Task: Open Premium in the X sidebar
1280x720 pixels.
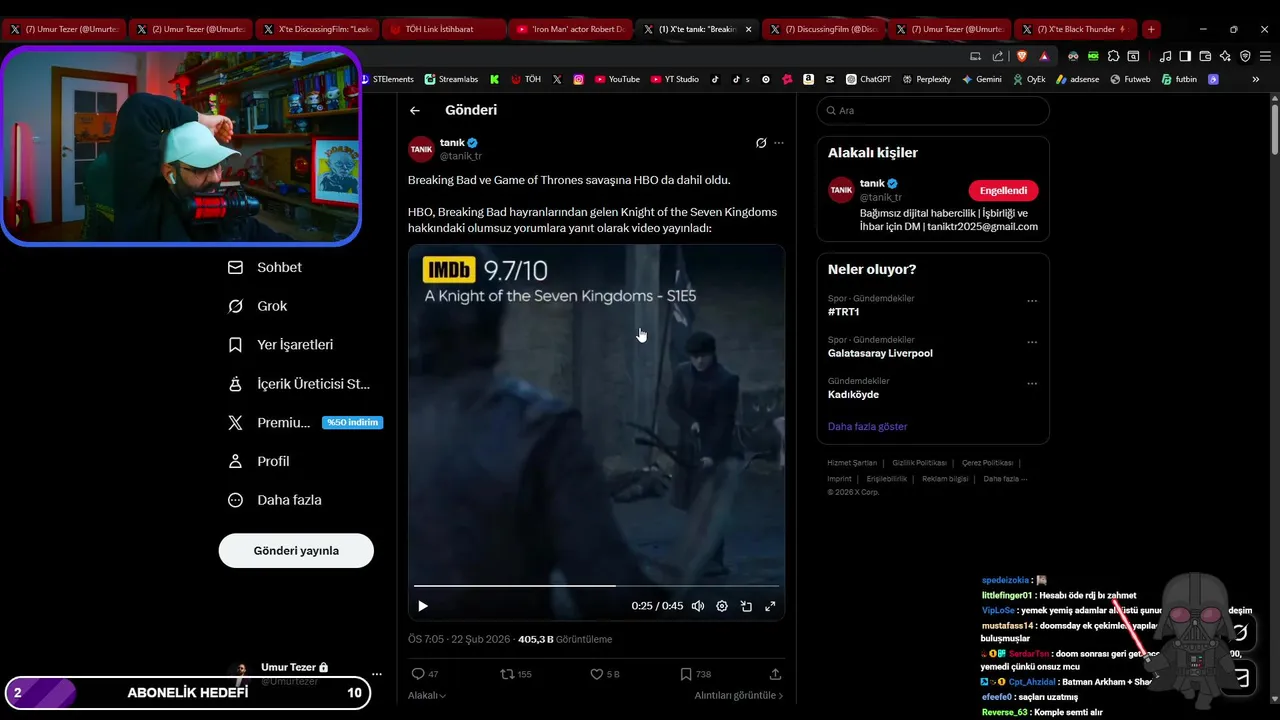Action: (304, 423)
